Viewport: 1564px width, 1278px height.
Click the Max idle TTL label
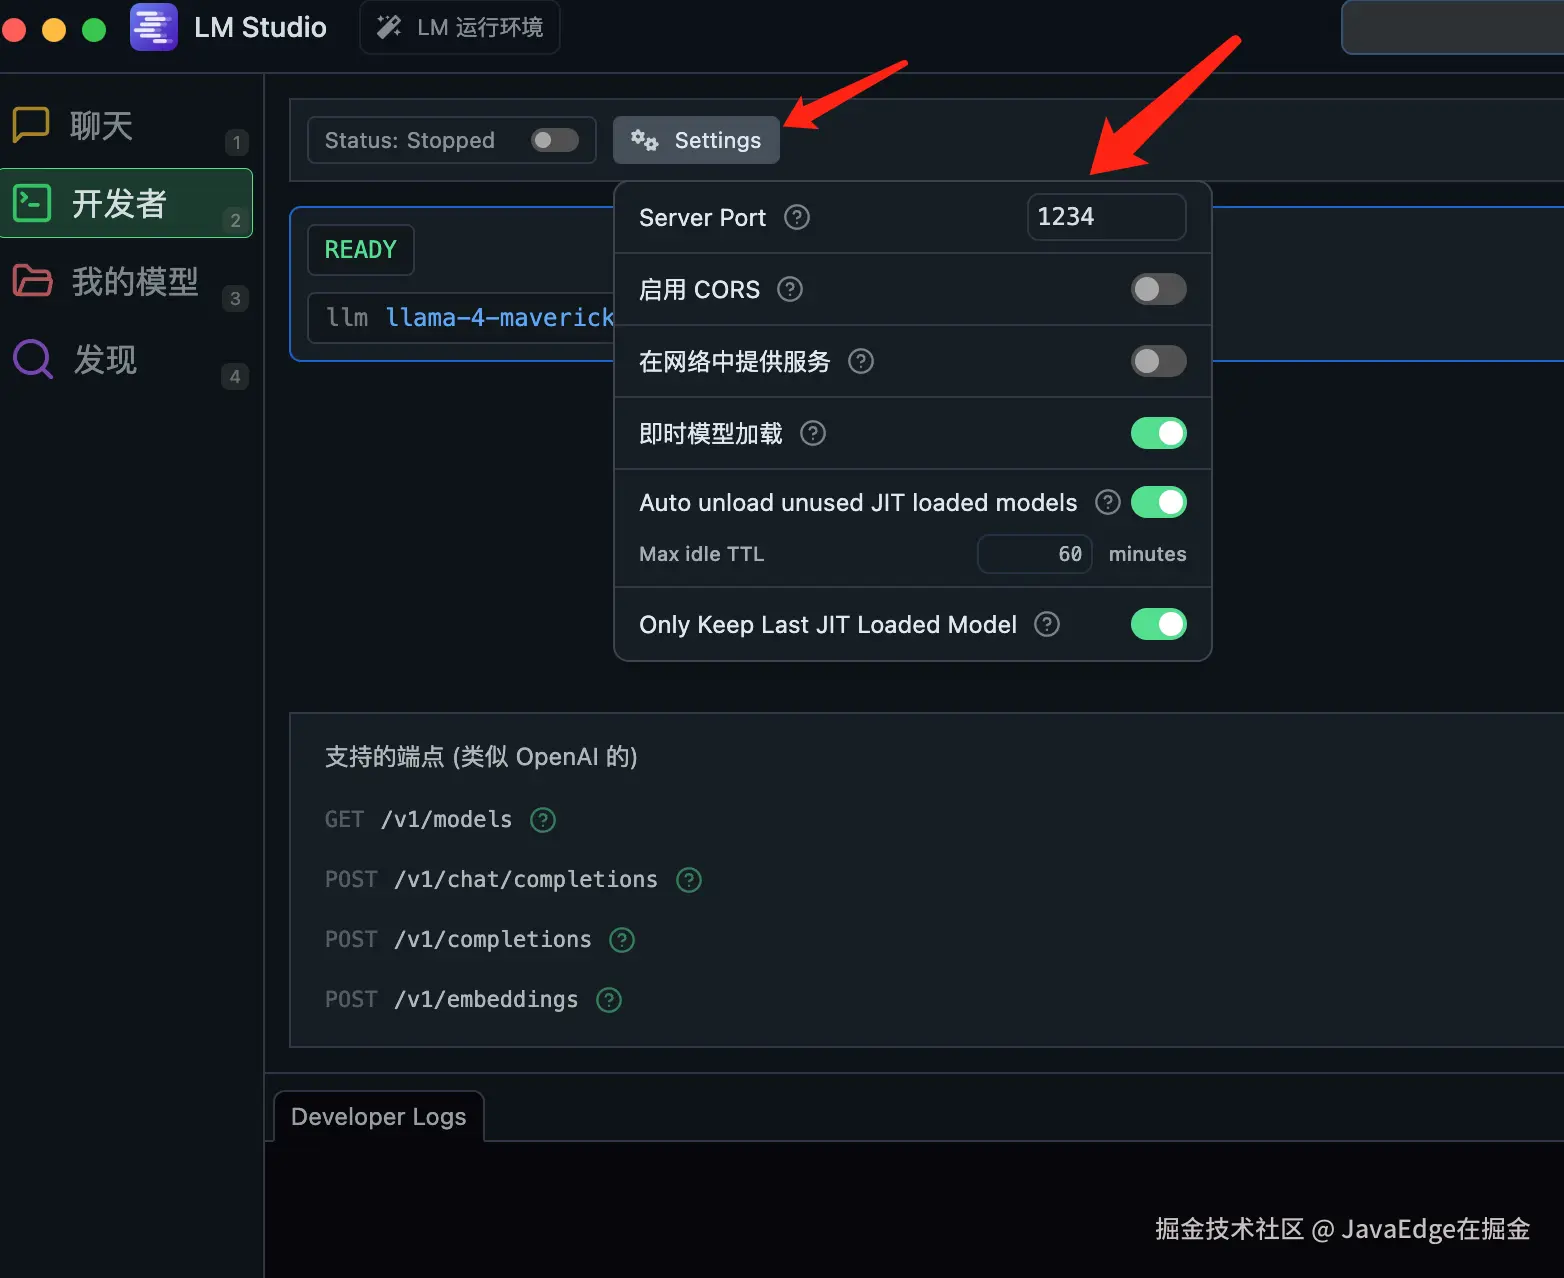701,554
